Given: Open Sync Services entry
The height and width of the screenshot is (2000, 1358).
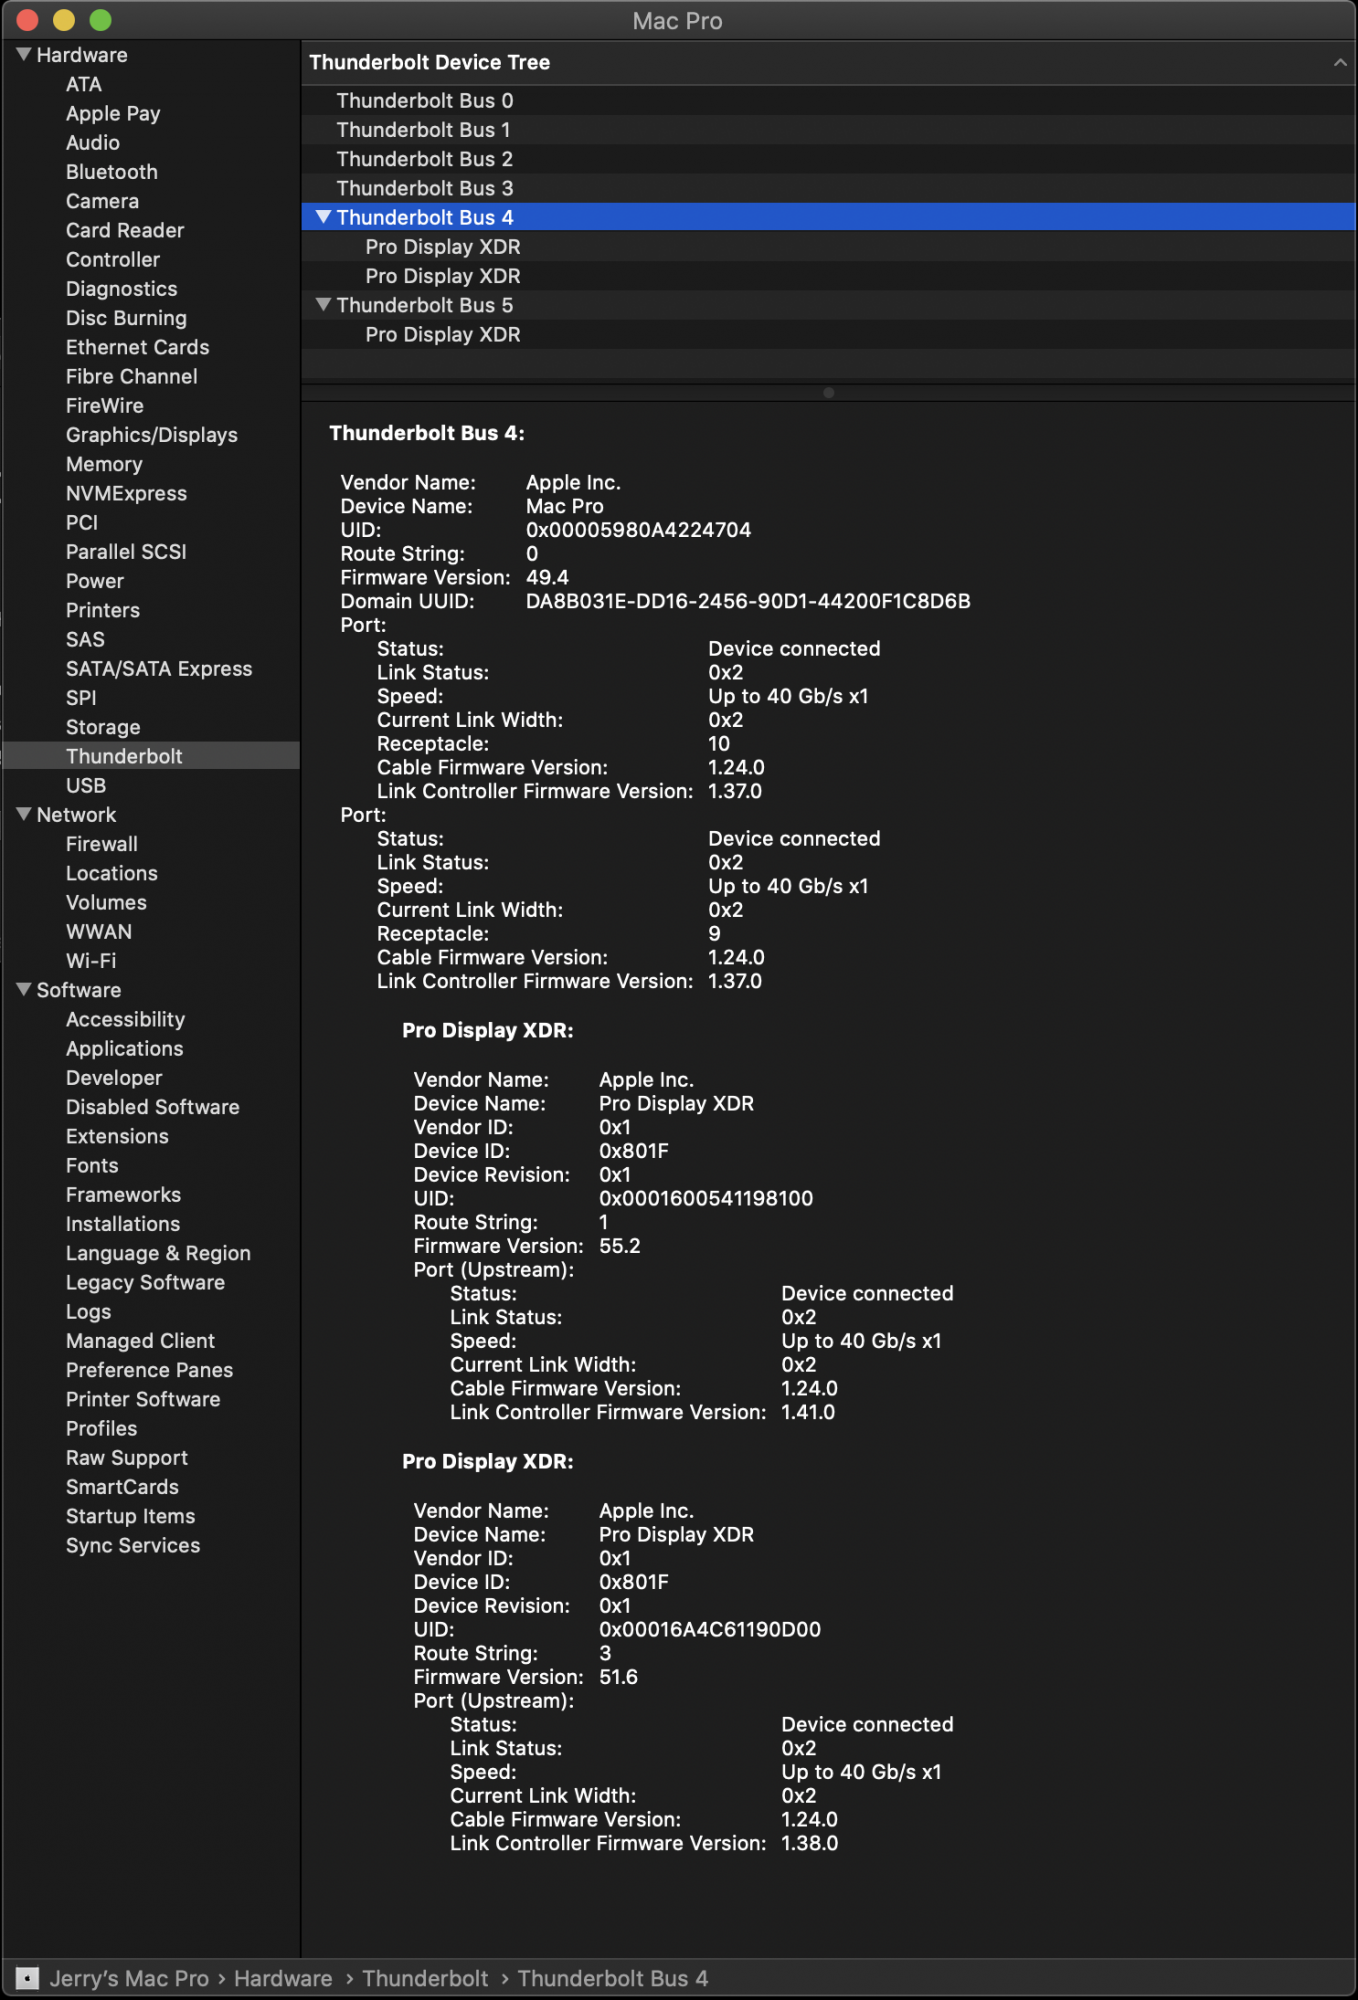Looking at the screenshot, I should click(x=133, y=1545).
